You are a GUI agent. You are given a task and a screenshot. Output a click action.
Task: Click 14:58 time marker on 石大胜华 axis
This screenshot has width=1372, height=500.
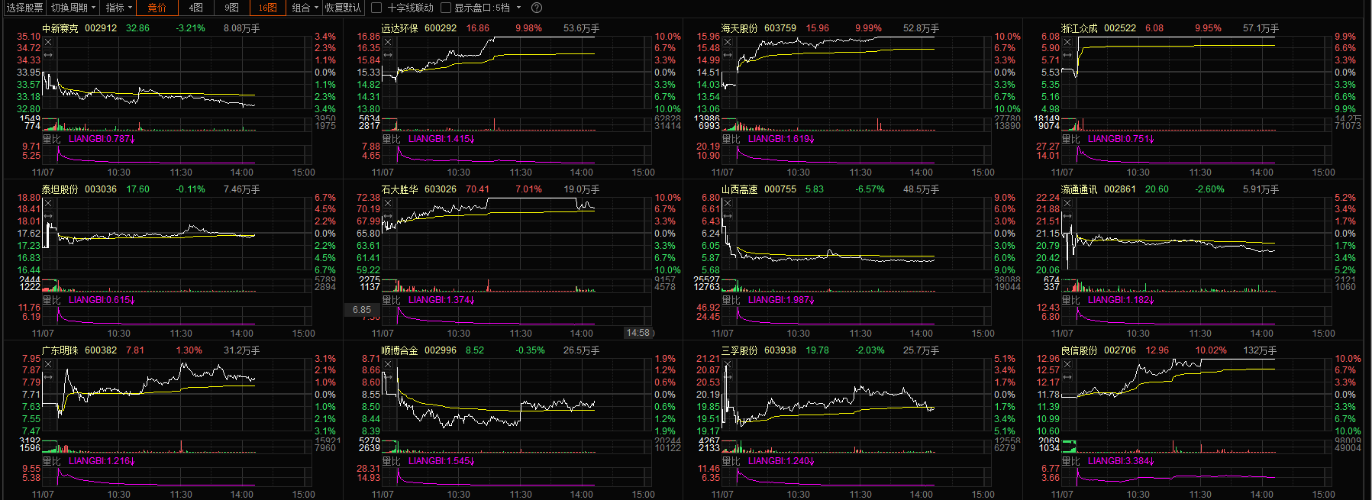[x=638, y=332]
